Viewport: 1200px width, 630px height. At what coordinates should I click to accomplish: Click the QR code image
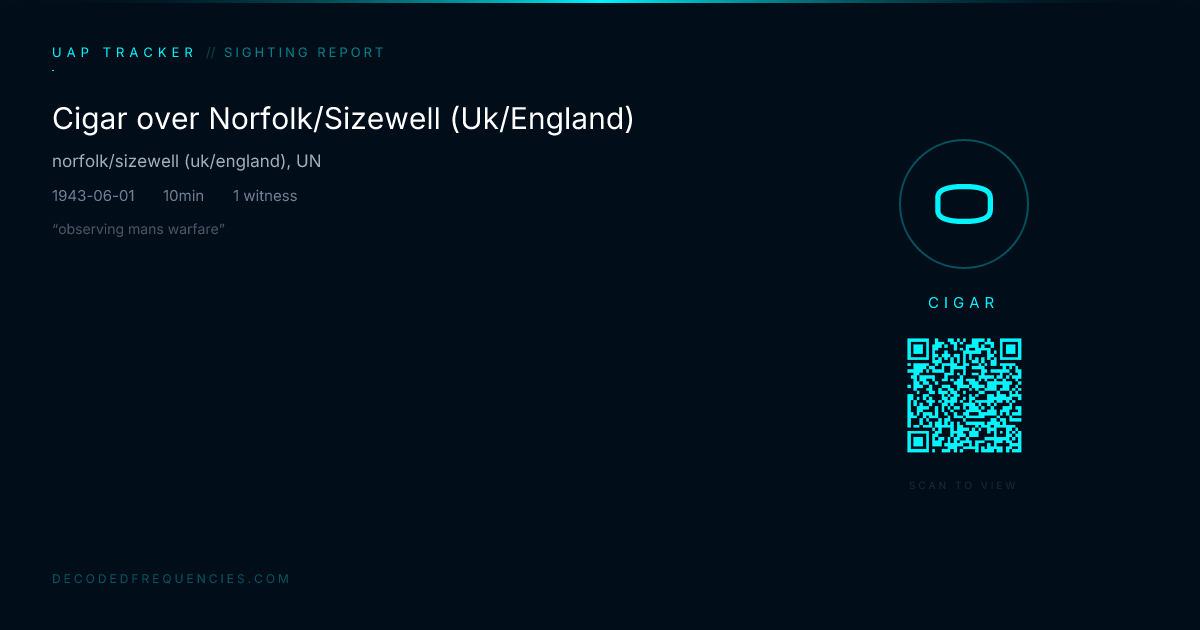point(964,396)
